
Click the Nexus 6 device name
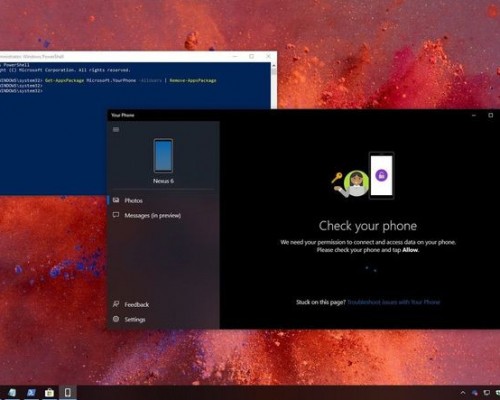coord(163,181)
